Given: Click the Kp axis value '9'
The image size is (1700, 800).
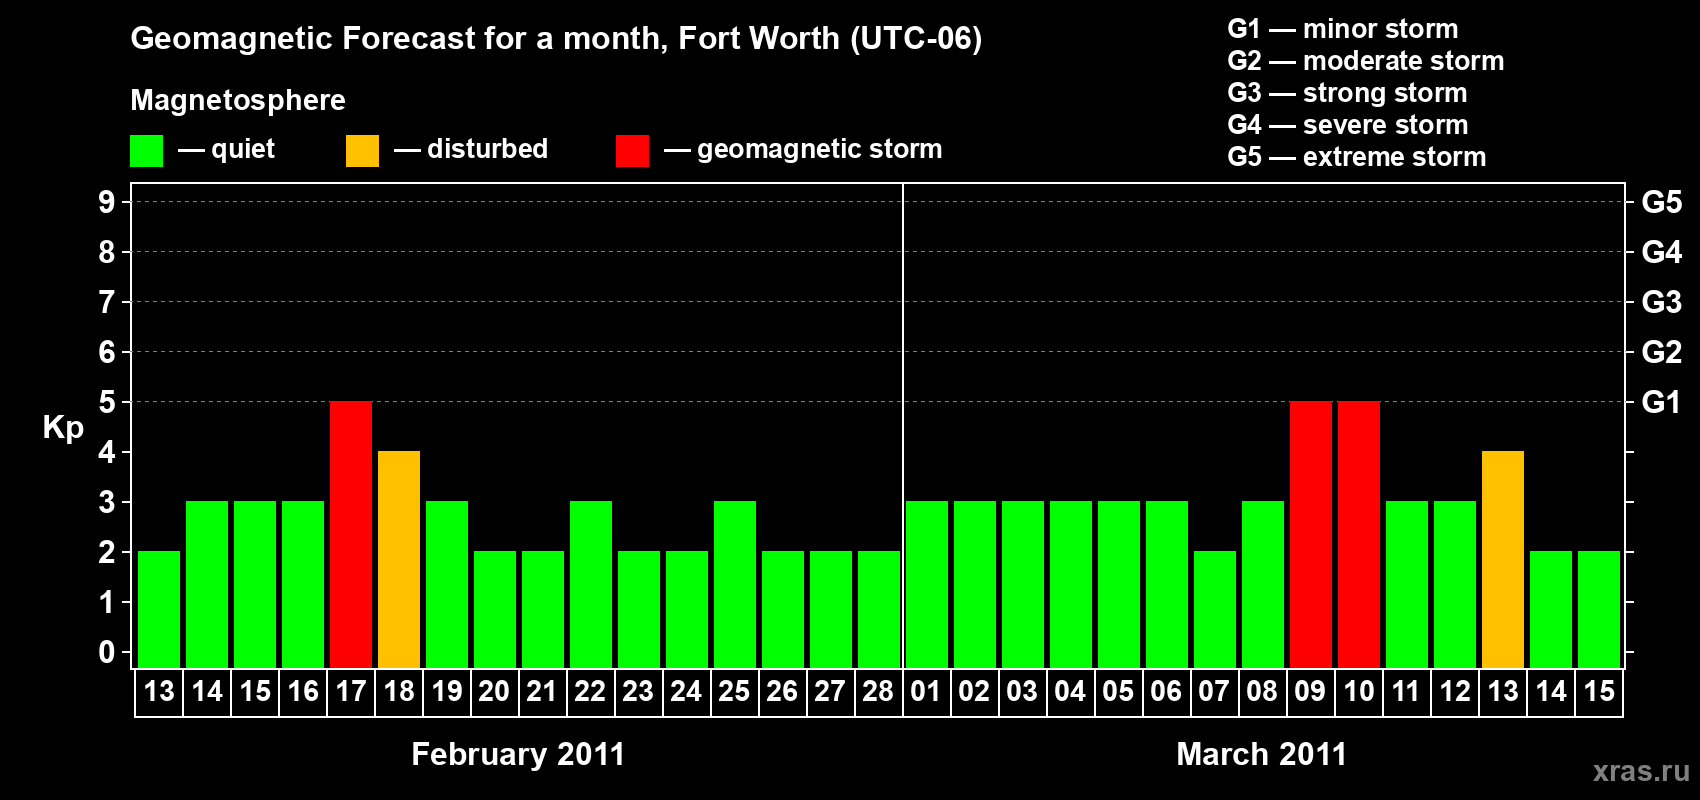Looking at the screenshot, I should click(107, 202).
